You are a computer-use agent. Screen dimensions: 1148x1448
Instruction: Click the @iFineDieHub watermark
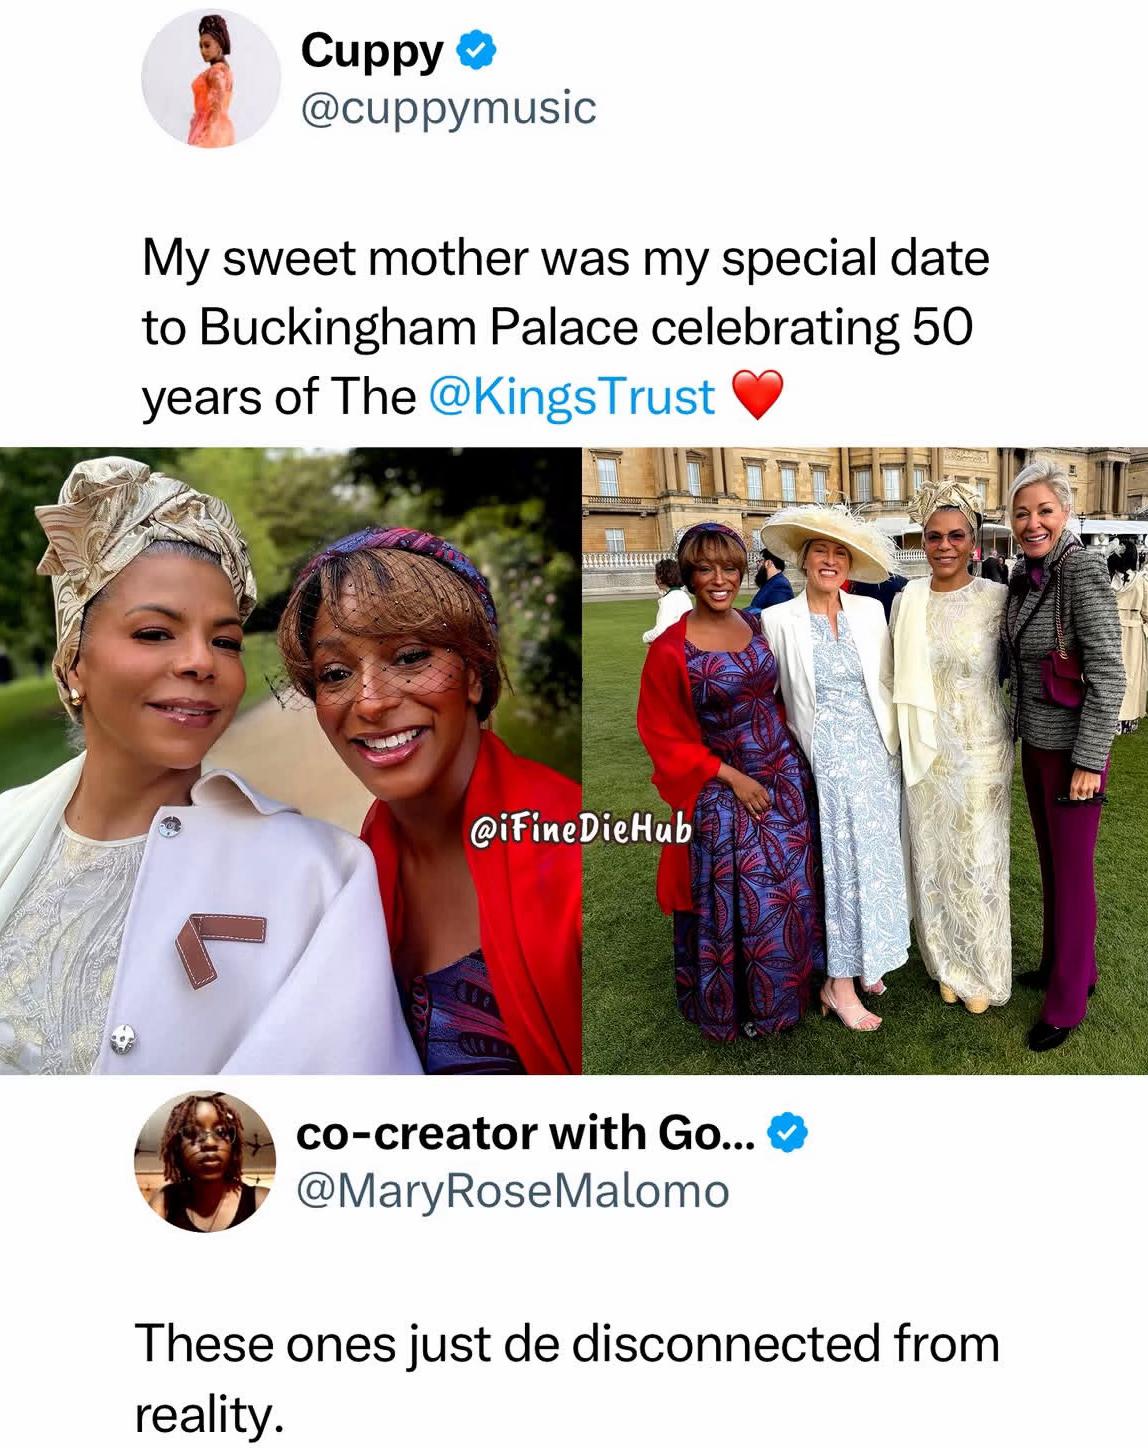(x=580, y=830)
